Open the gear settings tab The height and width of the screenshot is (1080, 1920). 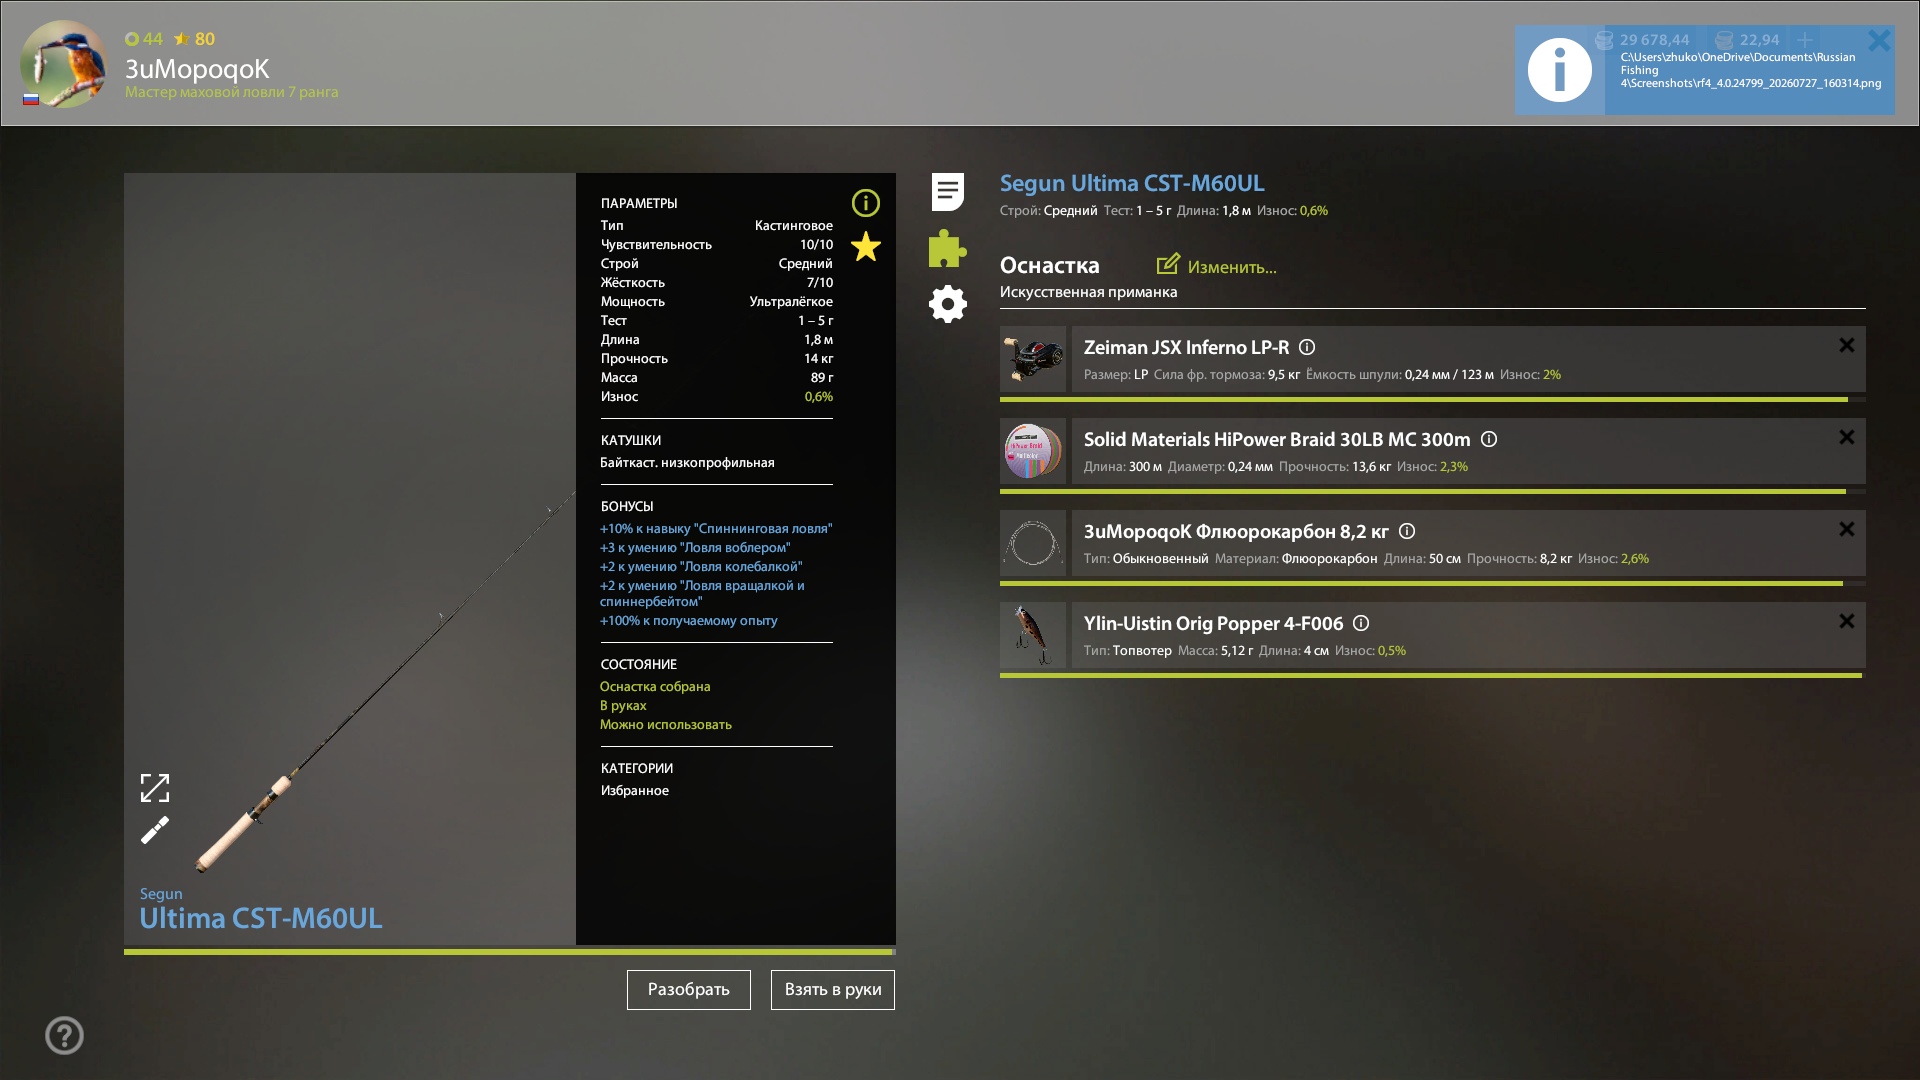pos(948,304)
